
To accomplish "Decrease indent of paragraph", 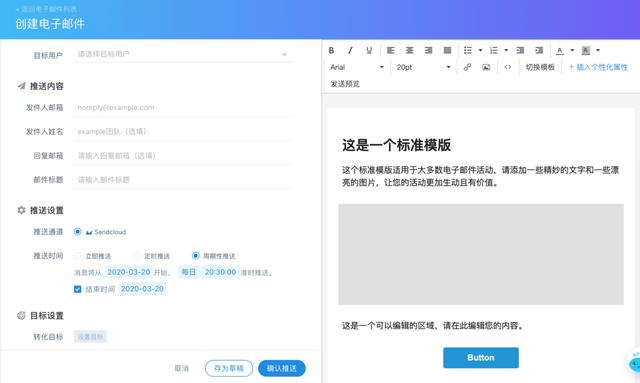I will tap(520, 50).
